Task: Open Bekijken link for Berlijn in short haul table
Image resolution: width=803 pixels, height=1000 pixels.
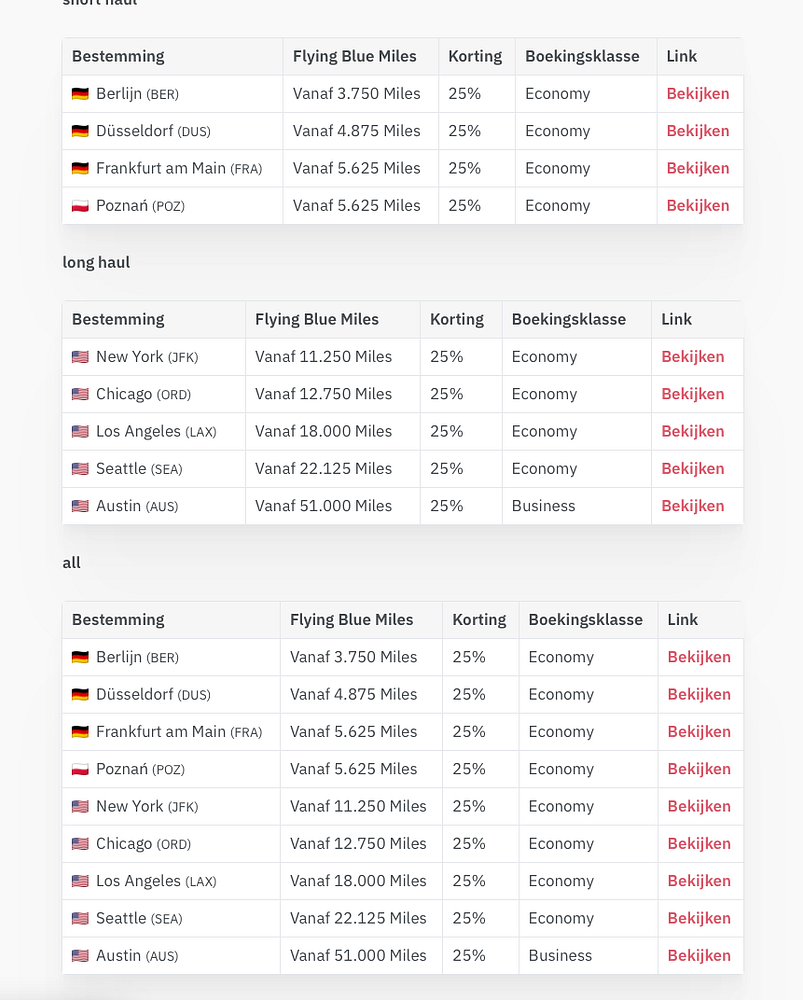Action: pos(698,94)
